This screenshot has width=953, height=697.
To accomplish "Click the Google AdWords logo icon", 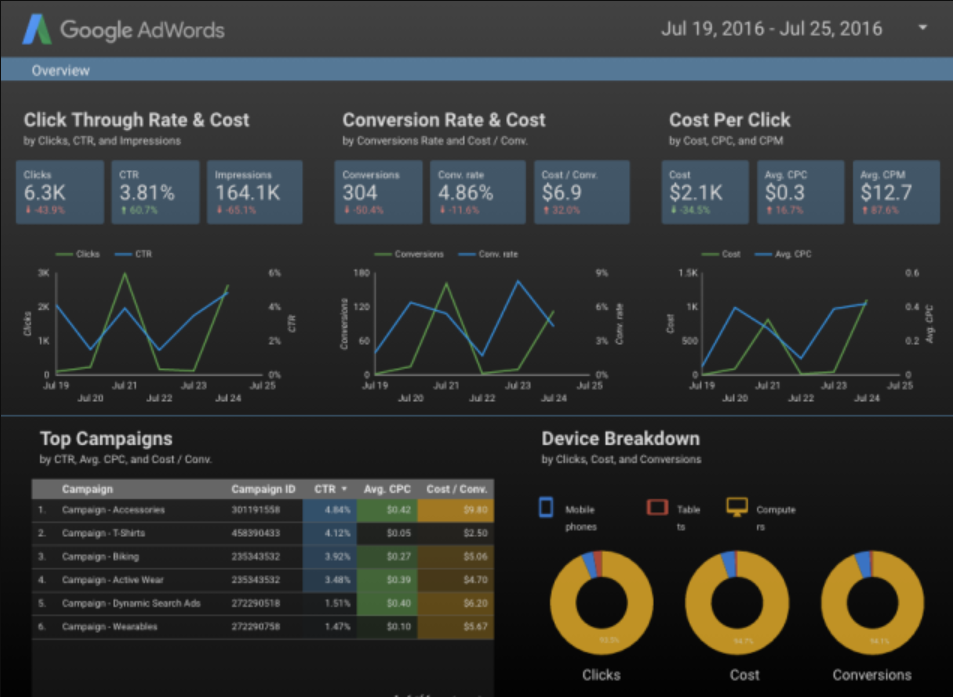I will 37,30.
